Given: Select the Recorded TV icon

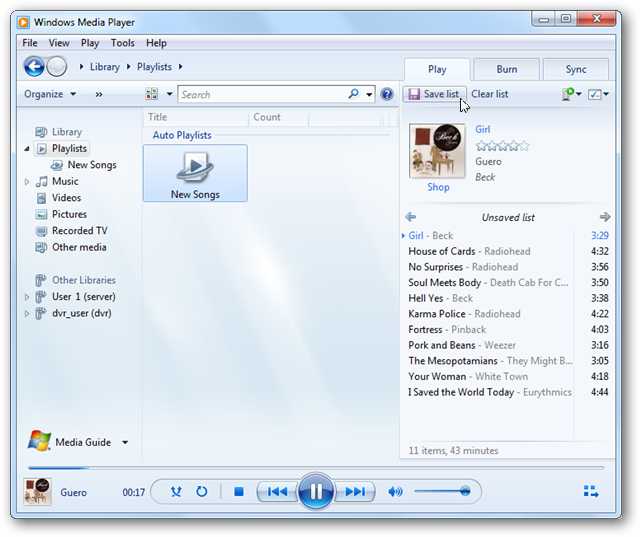Looking at the screenshot, I should coord(41,231).
